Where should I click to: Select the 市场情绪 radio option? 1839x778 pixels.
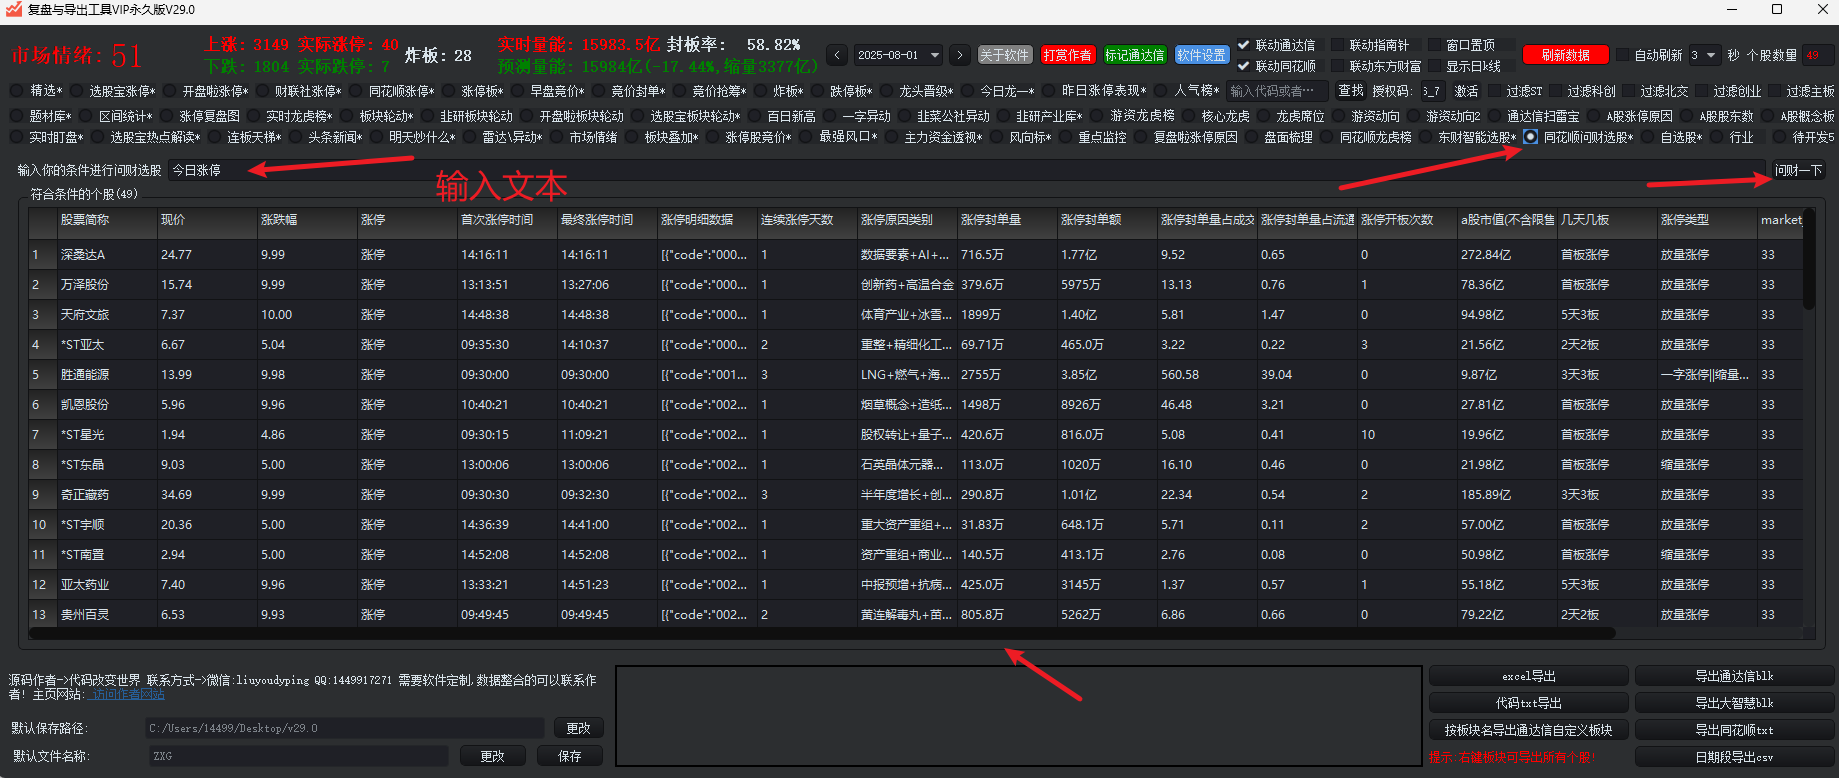[x=557, y=137]
